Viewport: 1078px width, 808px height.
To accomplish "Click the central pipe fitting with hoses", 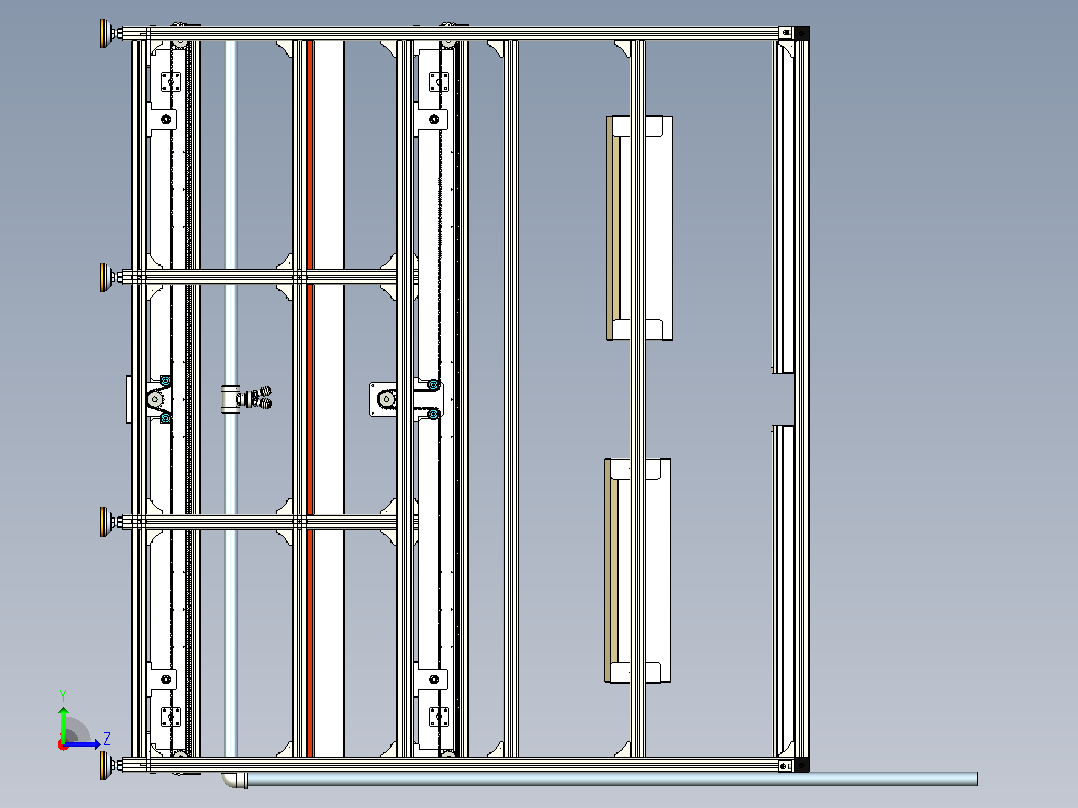I will pyautogui.click(x=246, y=399).
